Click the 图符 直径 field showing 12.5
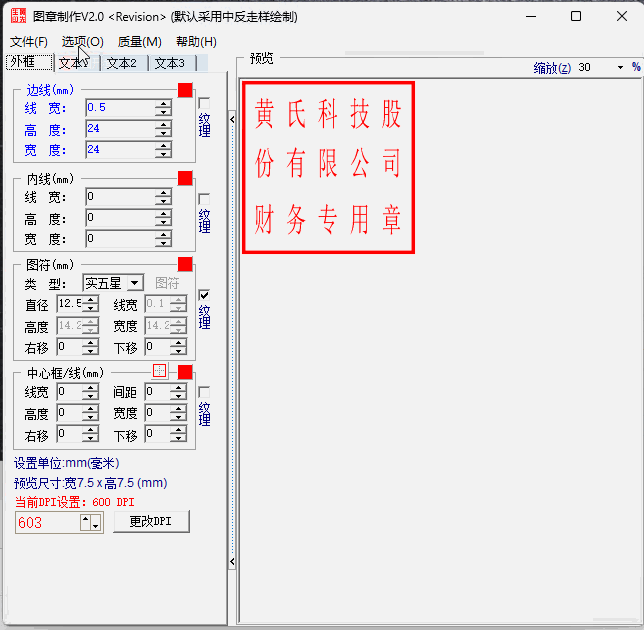The height and width of the screenshot is (630, 644). 69,304
